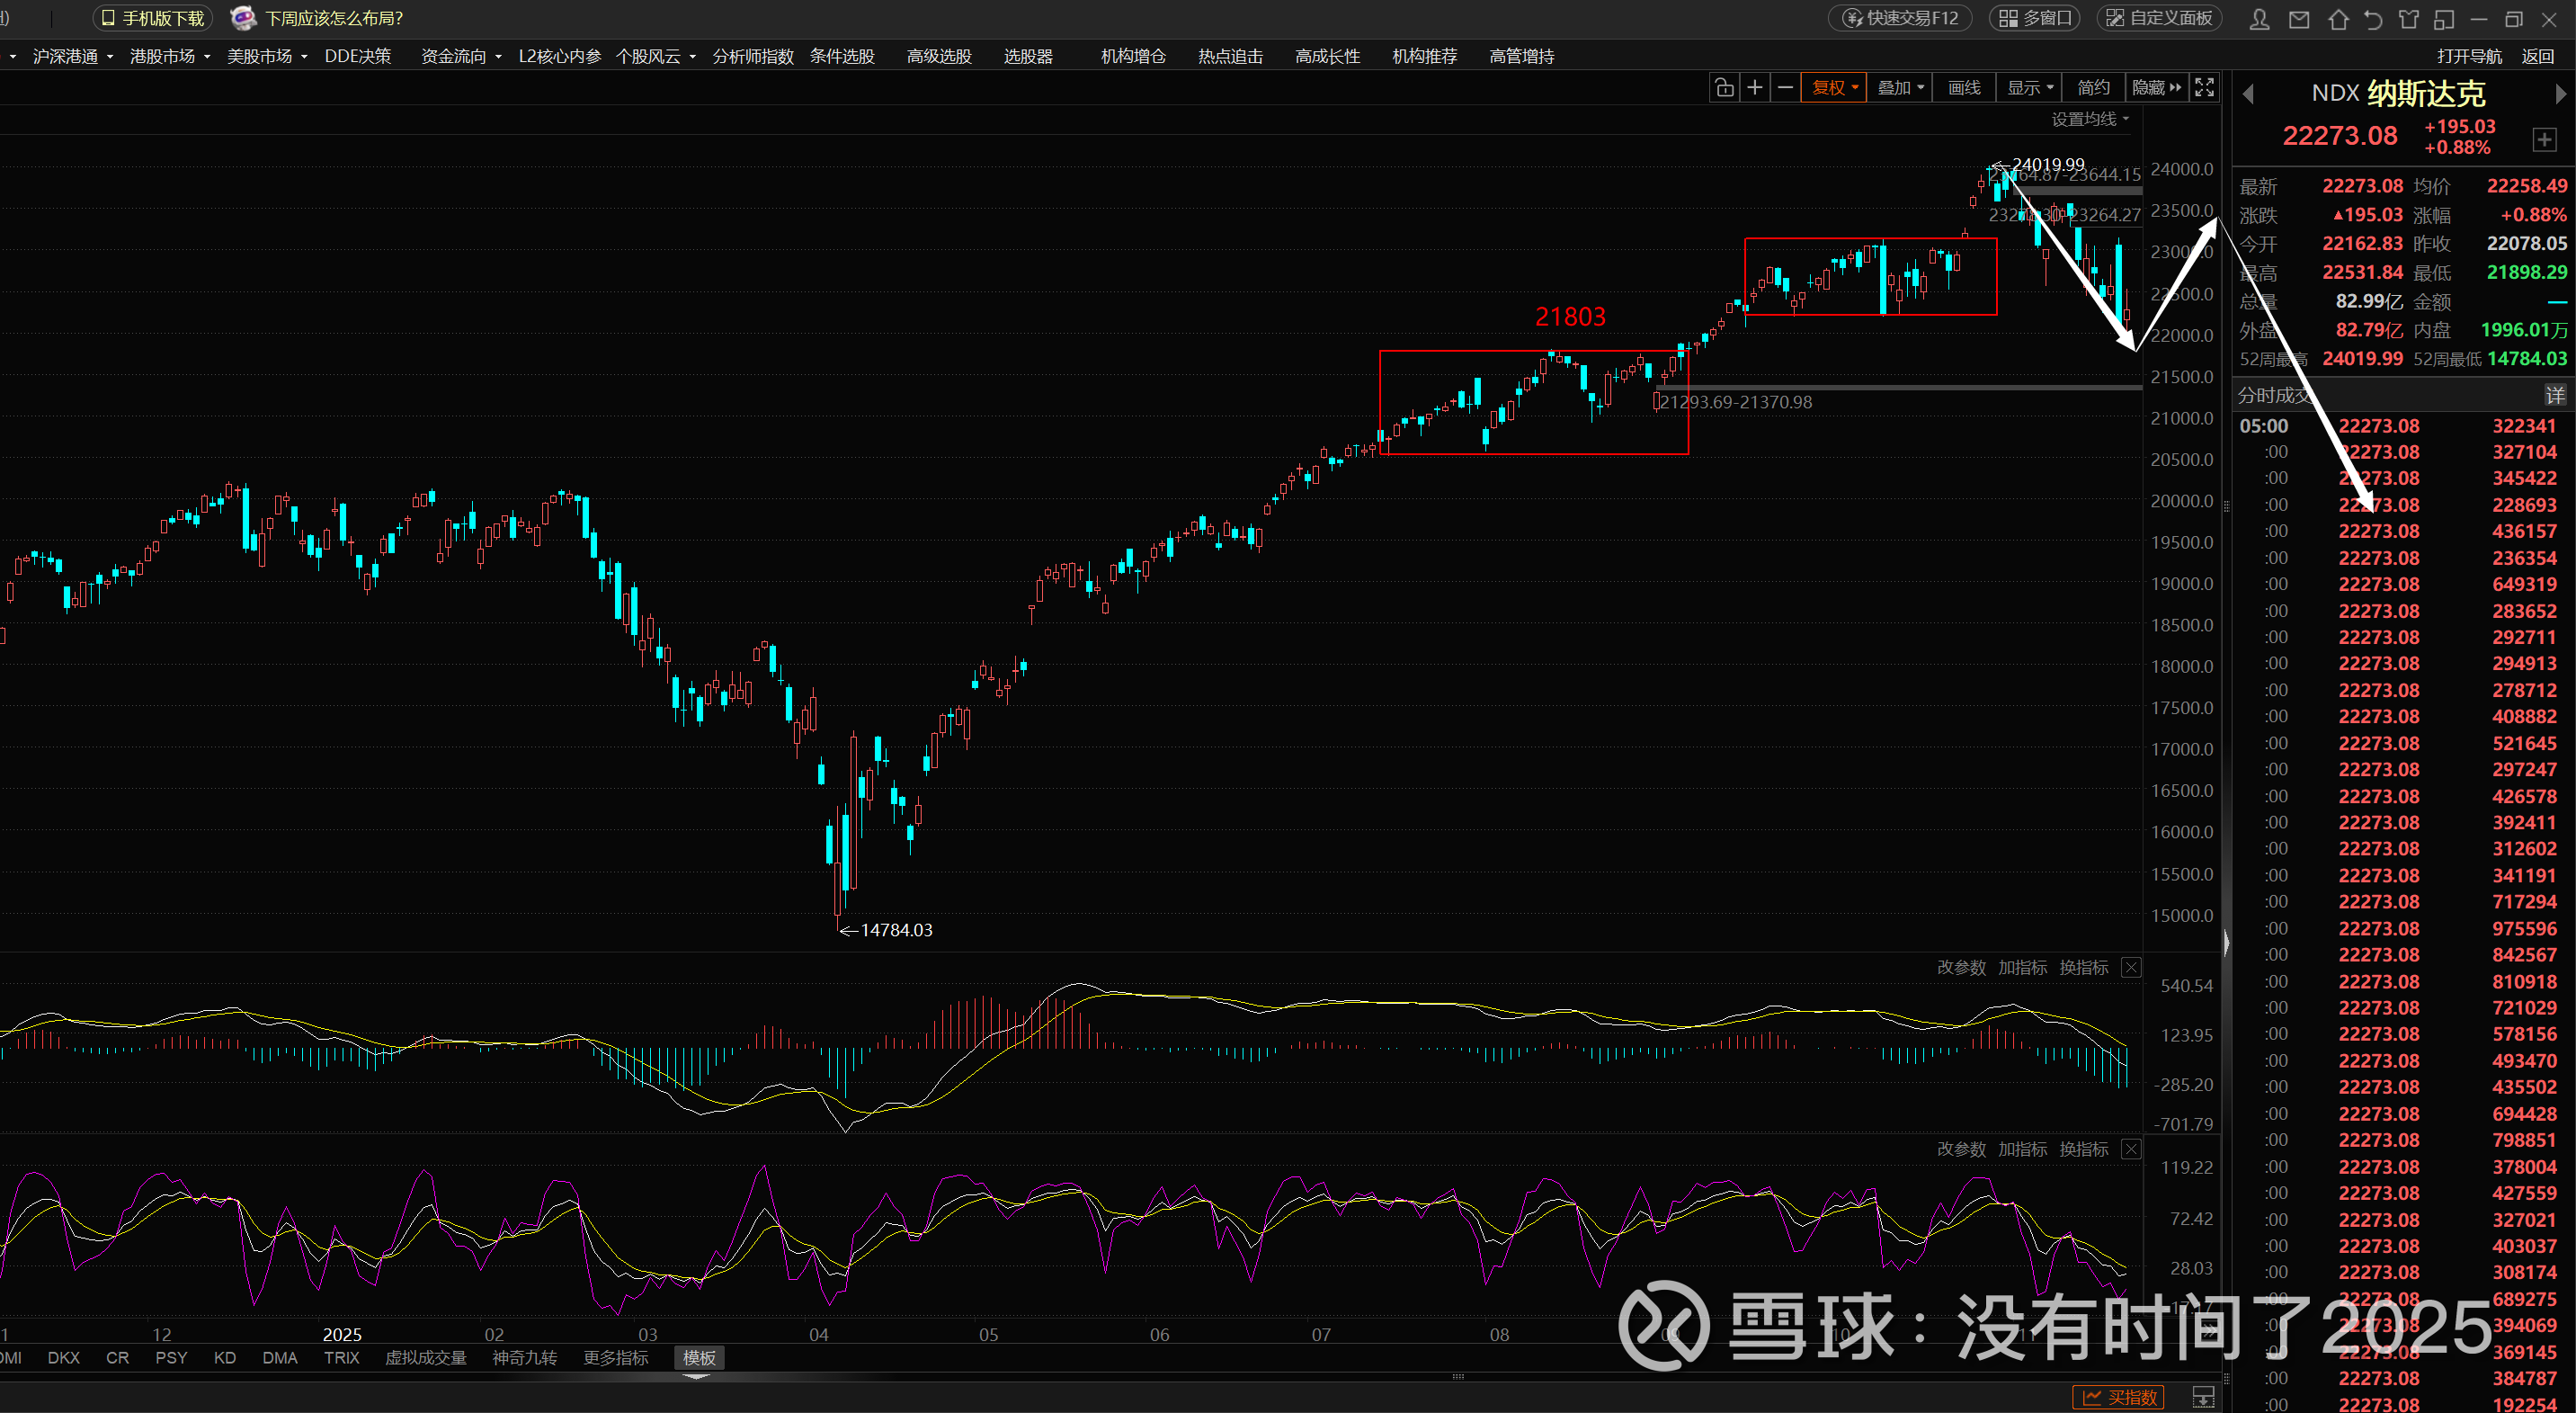Click the 快速交易F12 button

pyautogui.click(x=1900, y=18)
